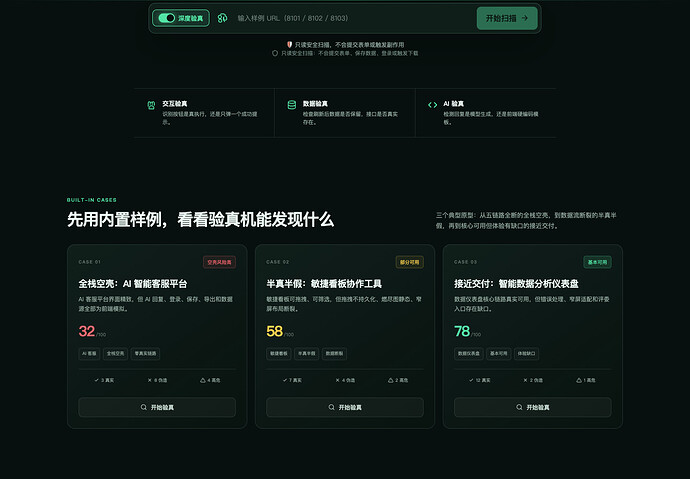Select the 全栈空壳 tag
This screenshot has height=479, width=690.
115,354
